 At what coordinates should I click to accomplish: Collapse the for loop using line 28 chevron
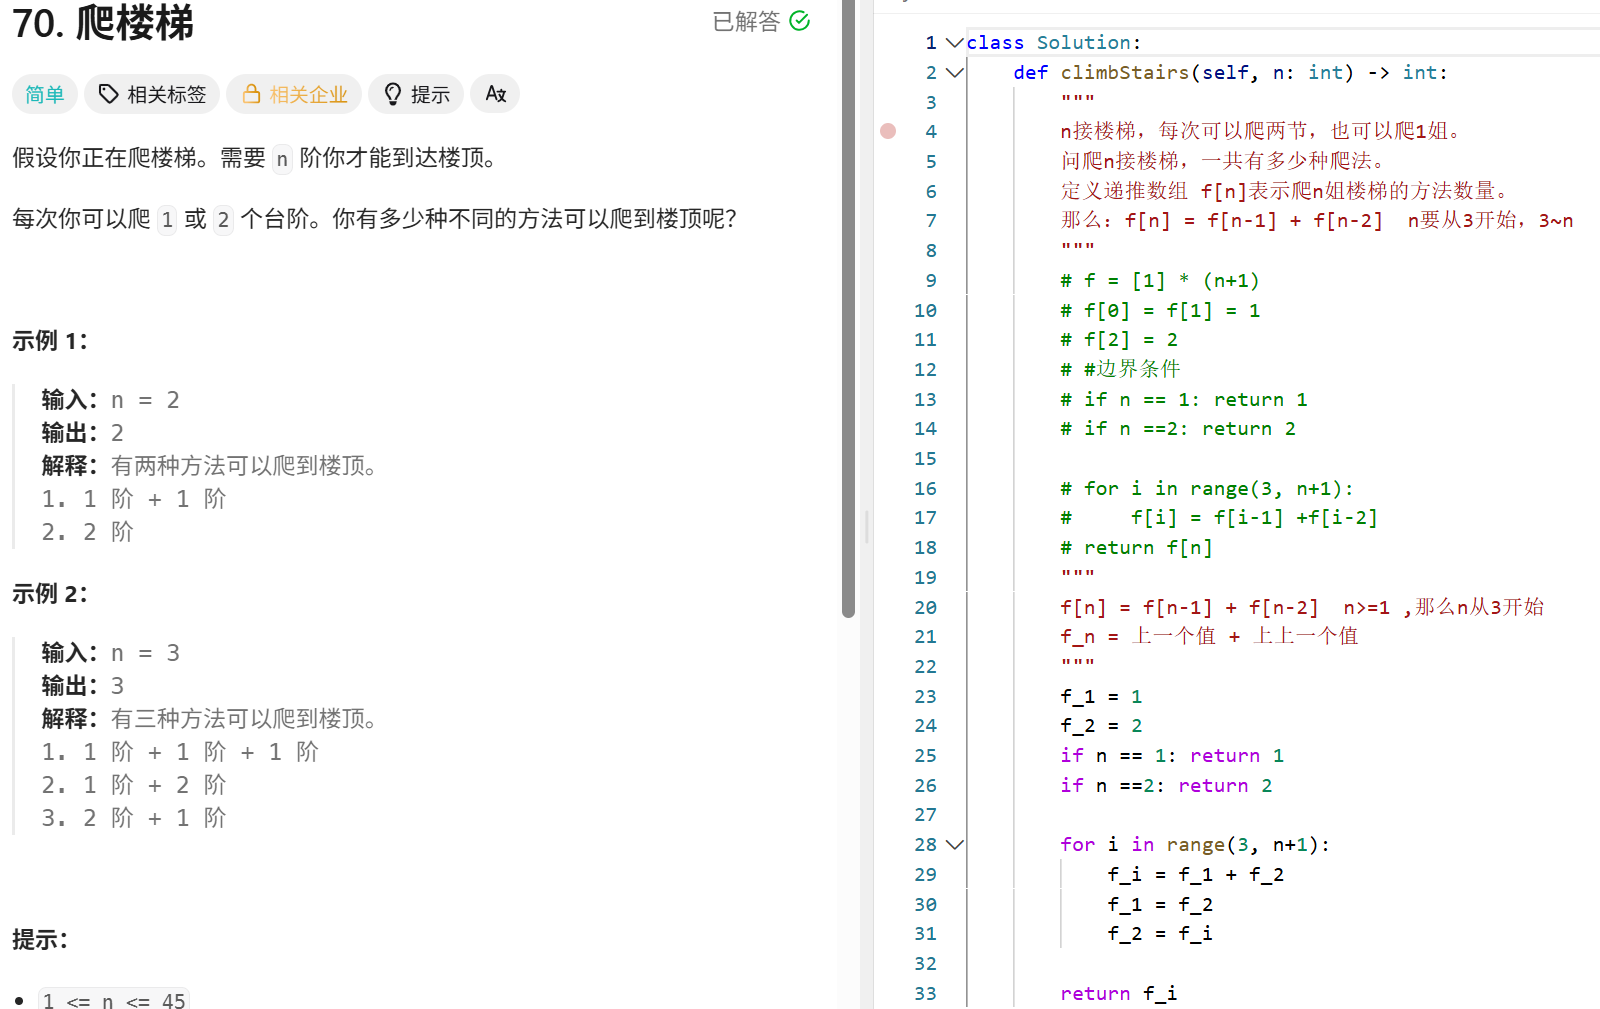[954, 844]
